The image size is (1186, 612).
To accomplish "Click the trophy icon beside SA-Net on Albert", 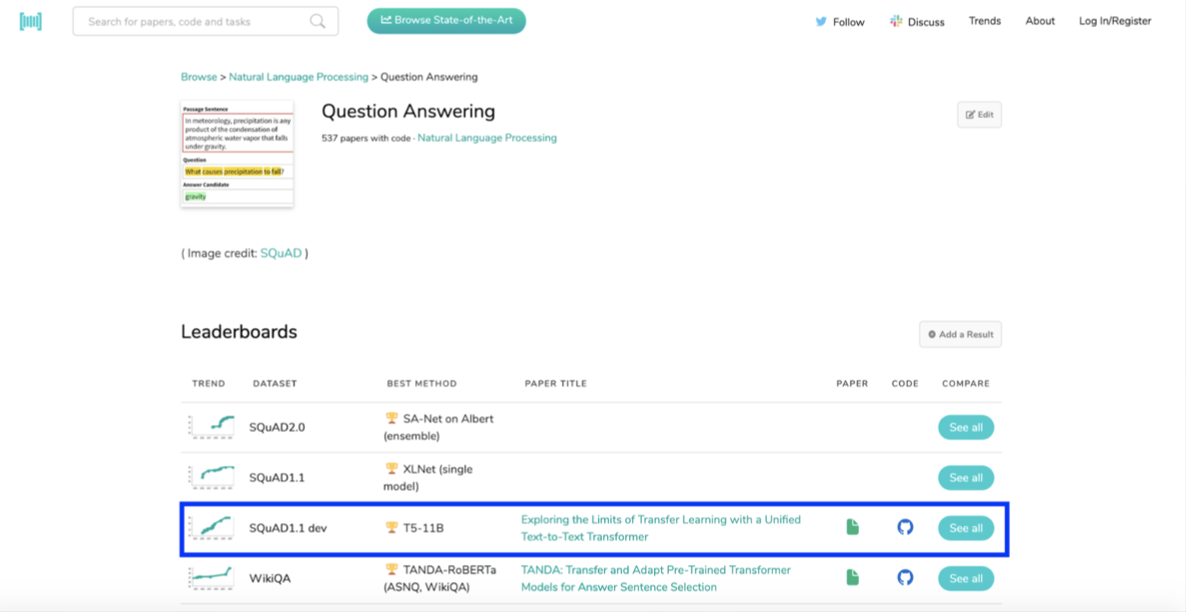I will (x=391, y=418).
